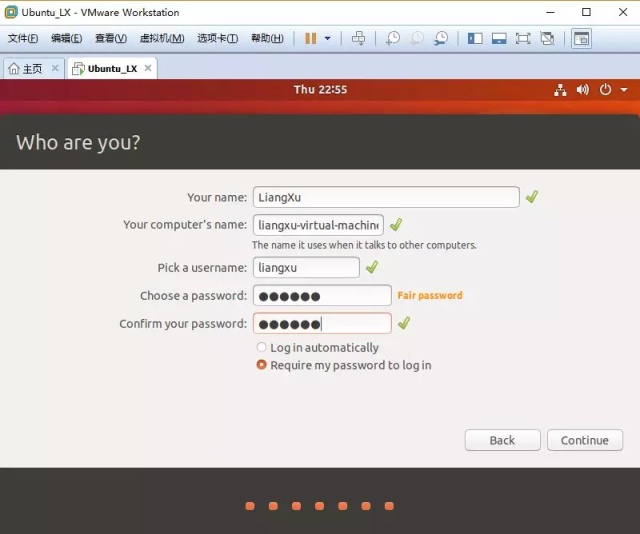The width and height of the screenshot is (640, 534).
Task: Minimize the VMware Workstation window
Action: [550, 12]
